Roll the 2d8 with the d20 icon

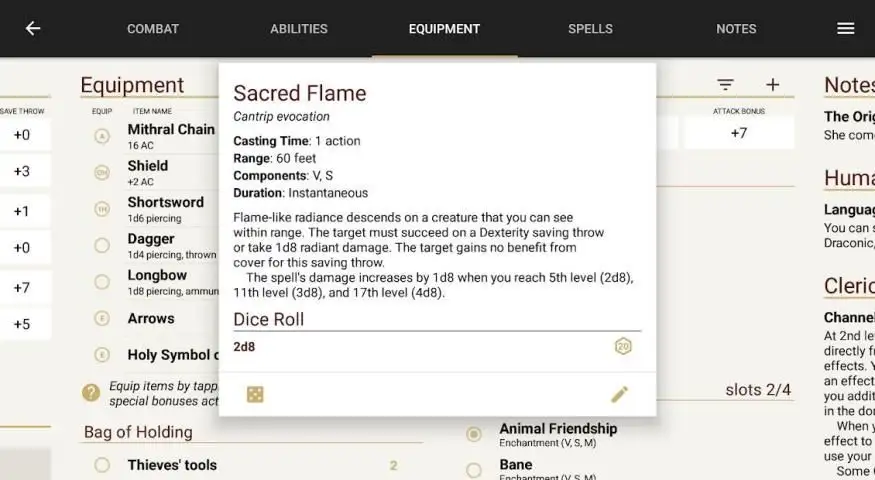623,347
